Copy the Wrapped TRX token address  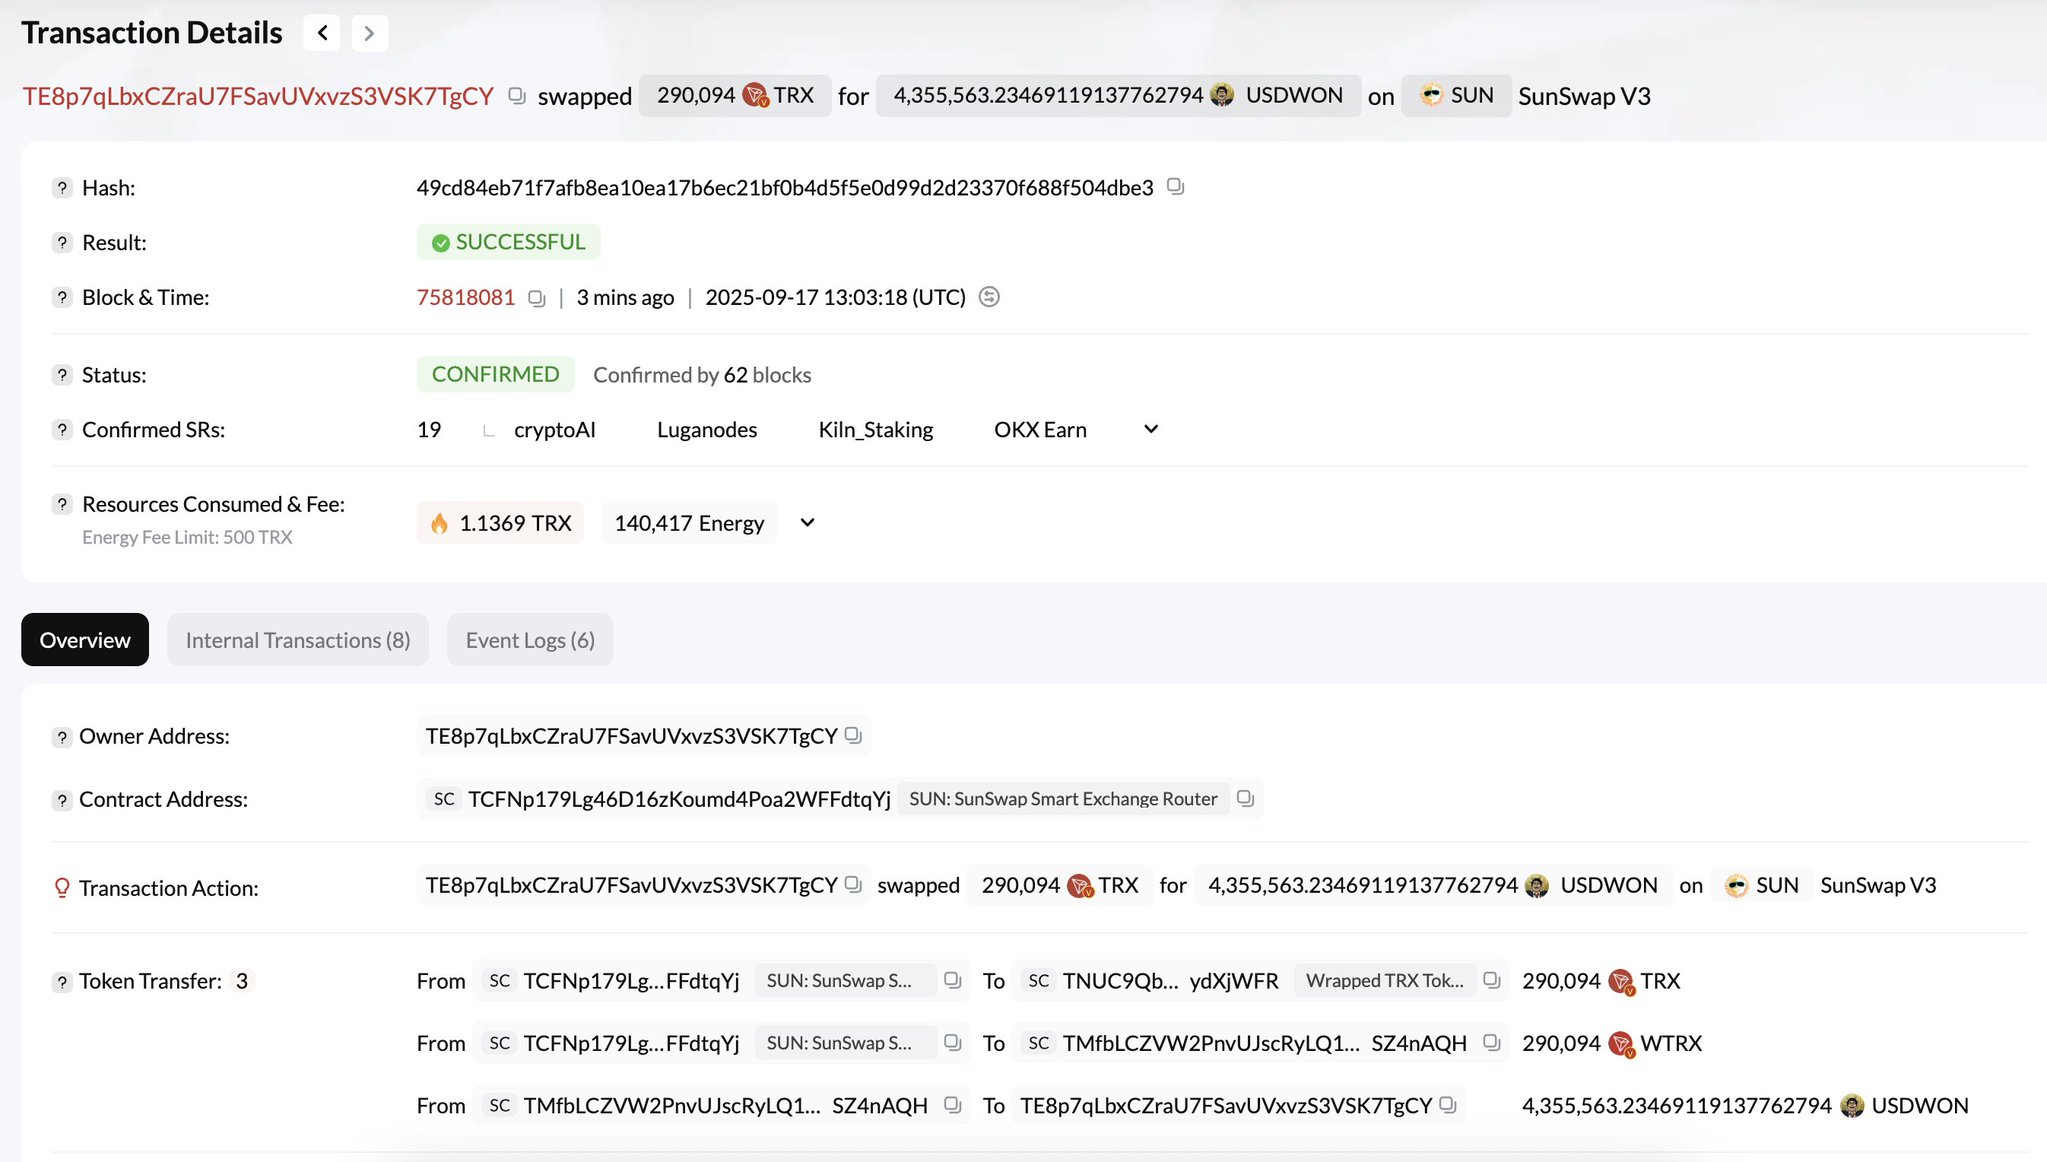(1491, 981)
